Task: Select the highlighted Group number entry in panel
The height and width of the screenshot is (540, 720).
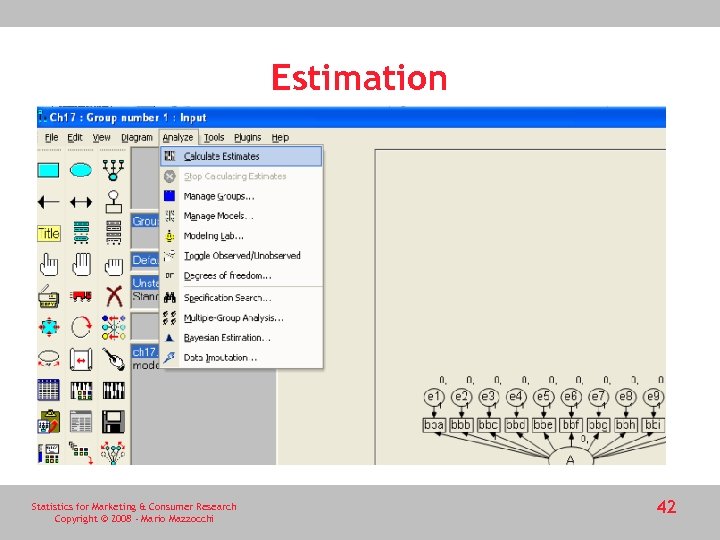Action: pyautogui.click(x=145, y=221)
